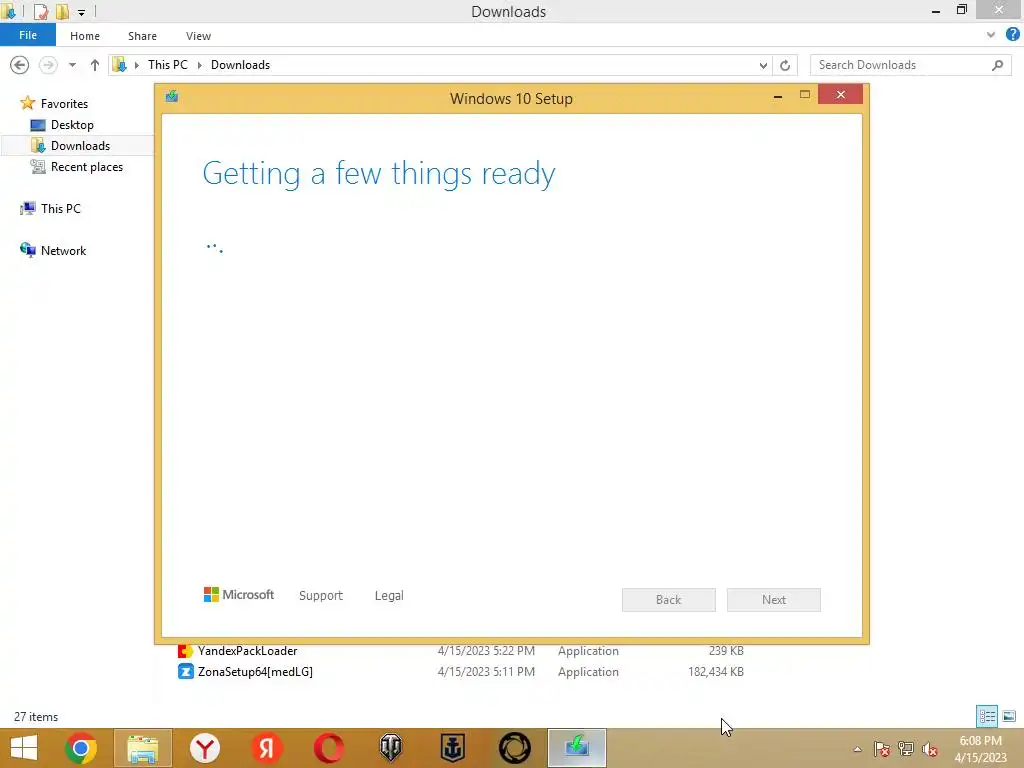Go forward in Explorer navigation

48,65
